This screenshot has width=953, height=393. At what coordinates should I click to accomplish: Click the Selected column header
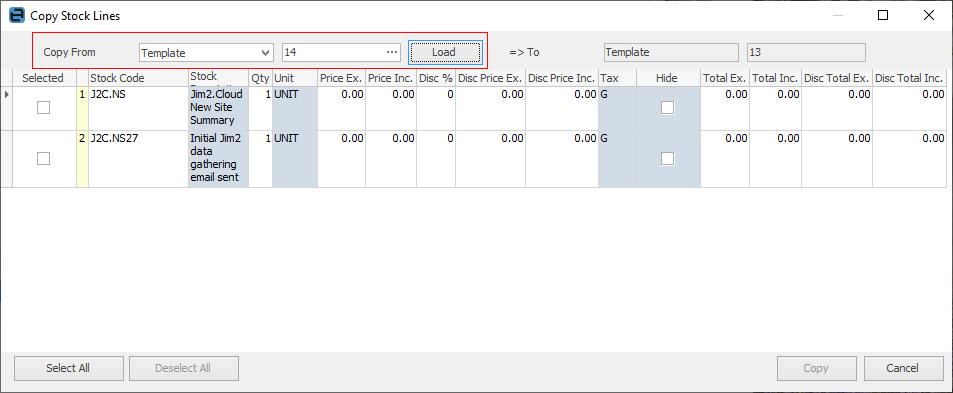(43, 78)
